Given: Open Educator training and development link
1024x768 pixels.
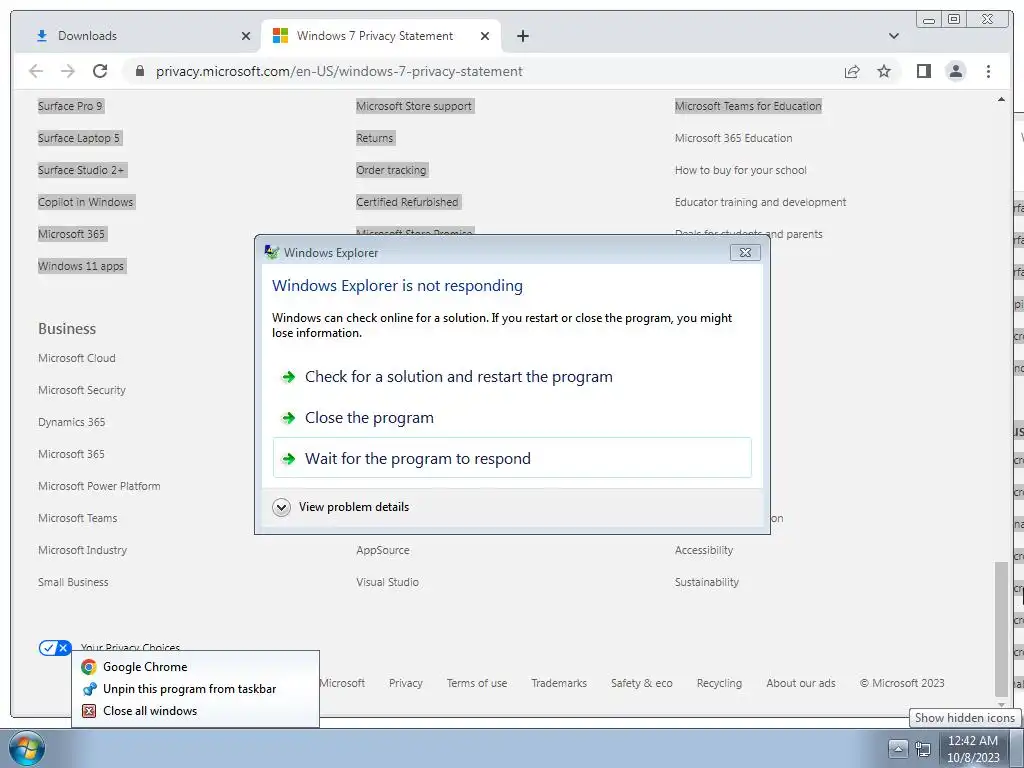Looking at the screenshot, I should tap(760, 202).
